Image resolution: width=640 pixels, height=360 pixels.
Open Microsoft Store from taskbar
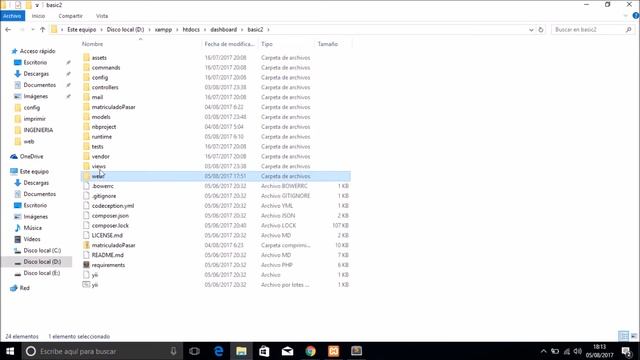(264, 351)
